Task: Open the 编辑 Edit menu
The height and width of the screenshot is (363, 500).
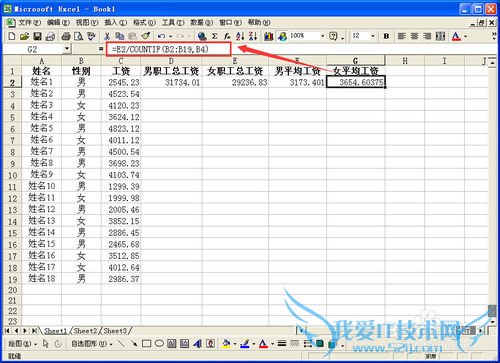Action: point(58,22)
